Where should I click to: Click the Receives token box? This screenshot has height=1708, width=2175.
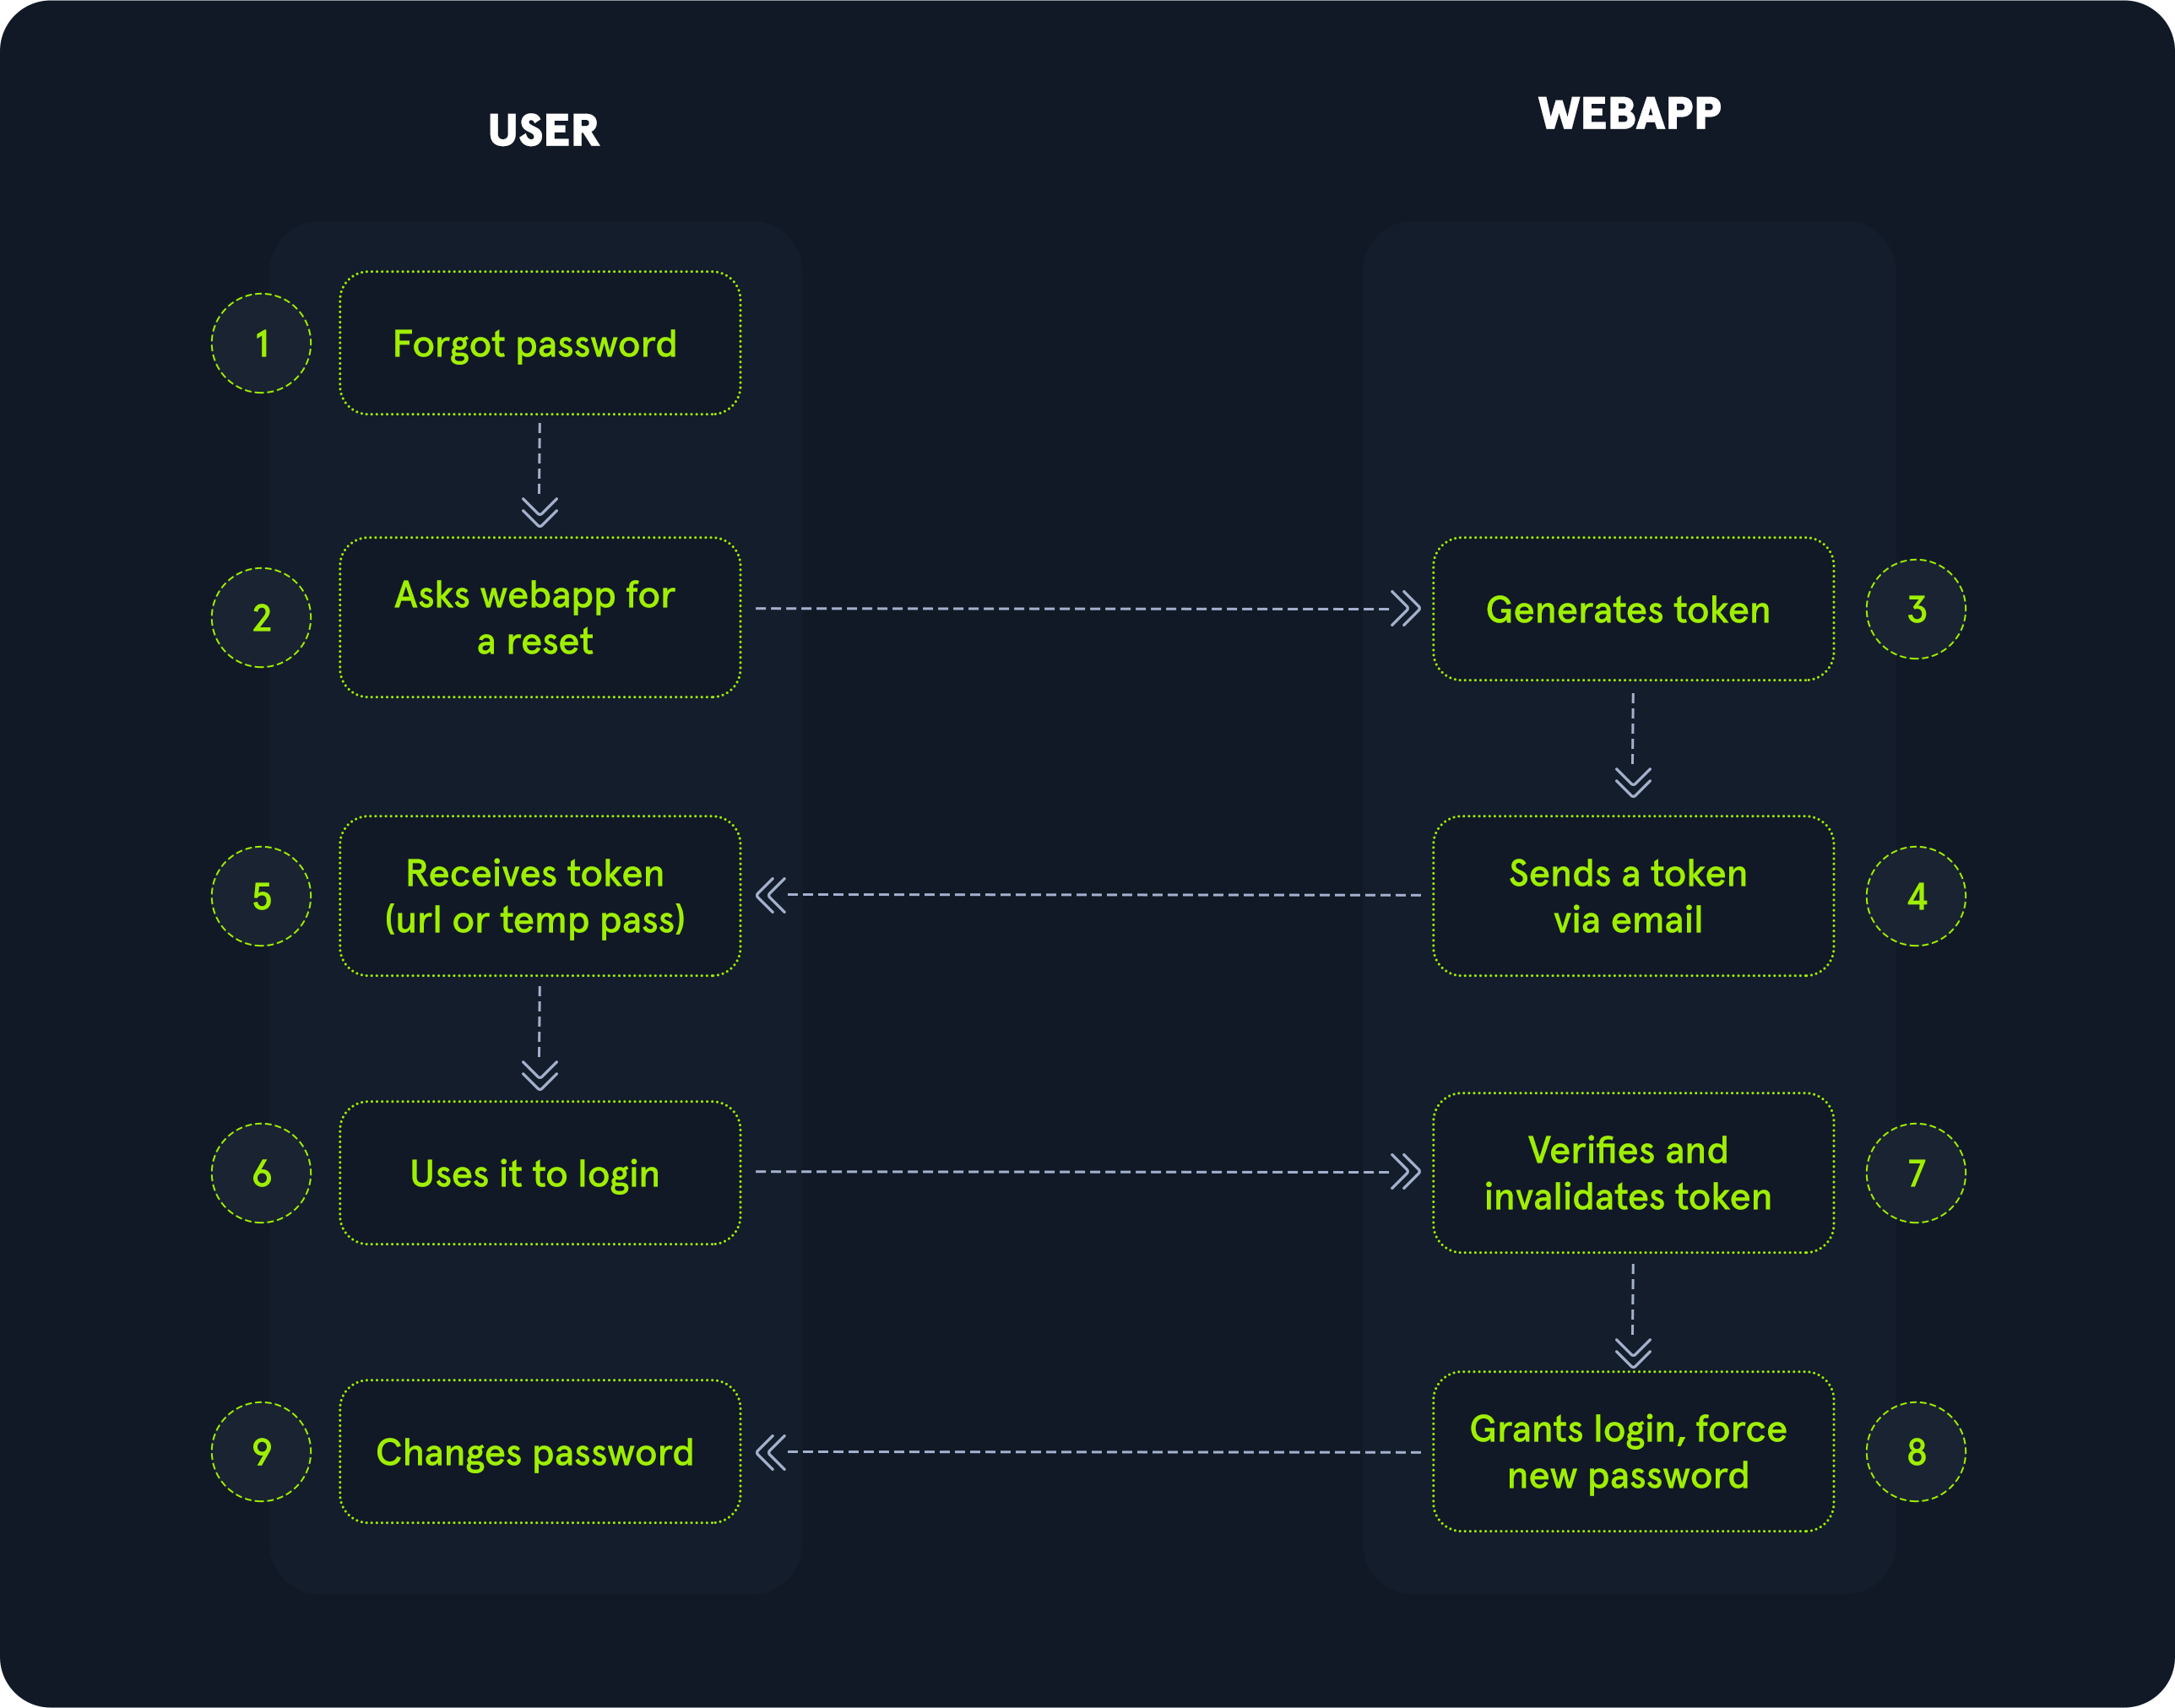pos(540,896)
